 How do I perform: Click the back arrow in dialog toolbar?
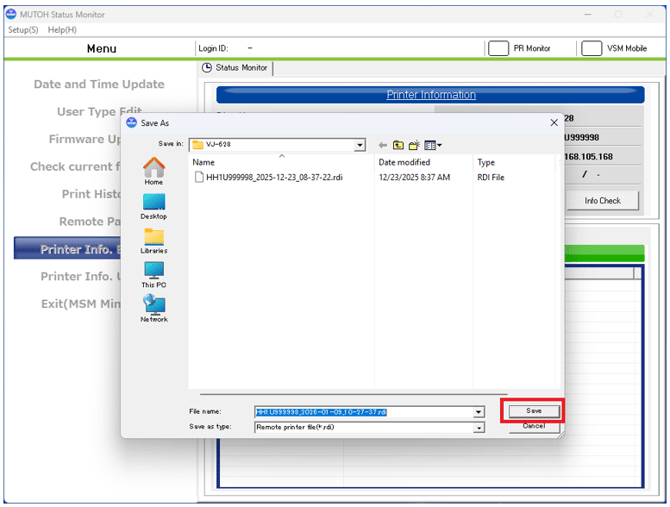pyautogui.click(x=382, y=145)
